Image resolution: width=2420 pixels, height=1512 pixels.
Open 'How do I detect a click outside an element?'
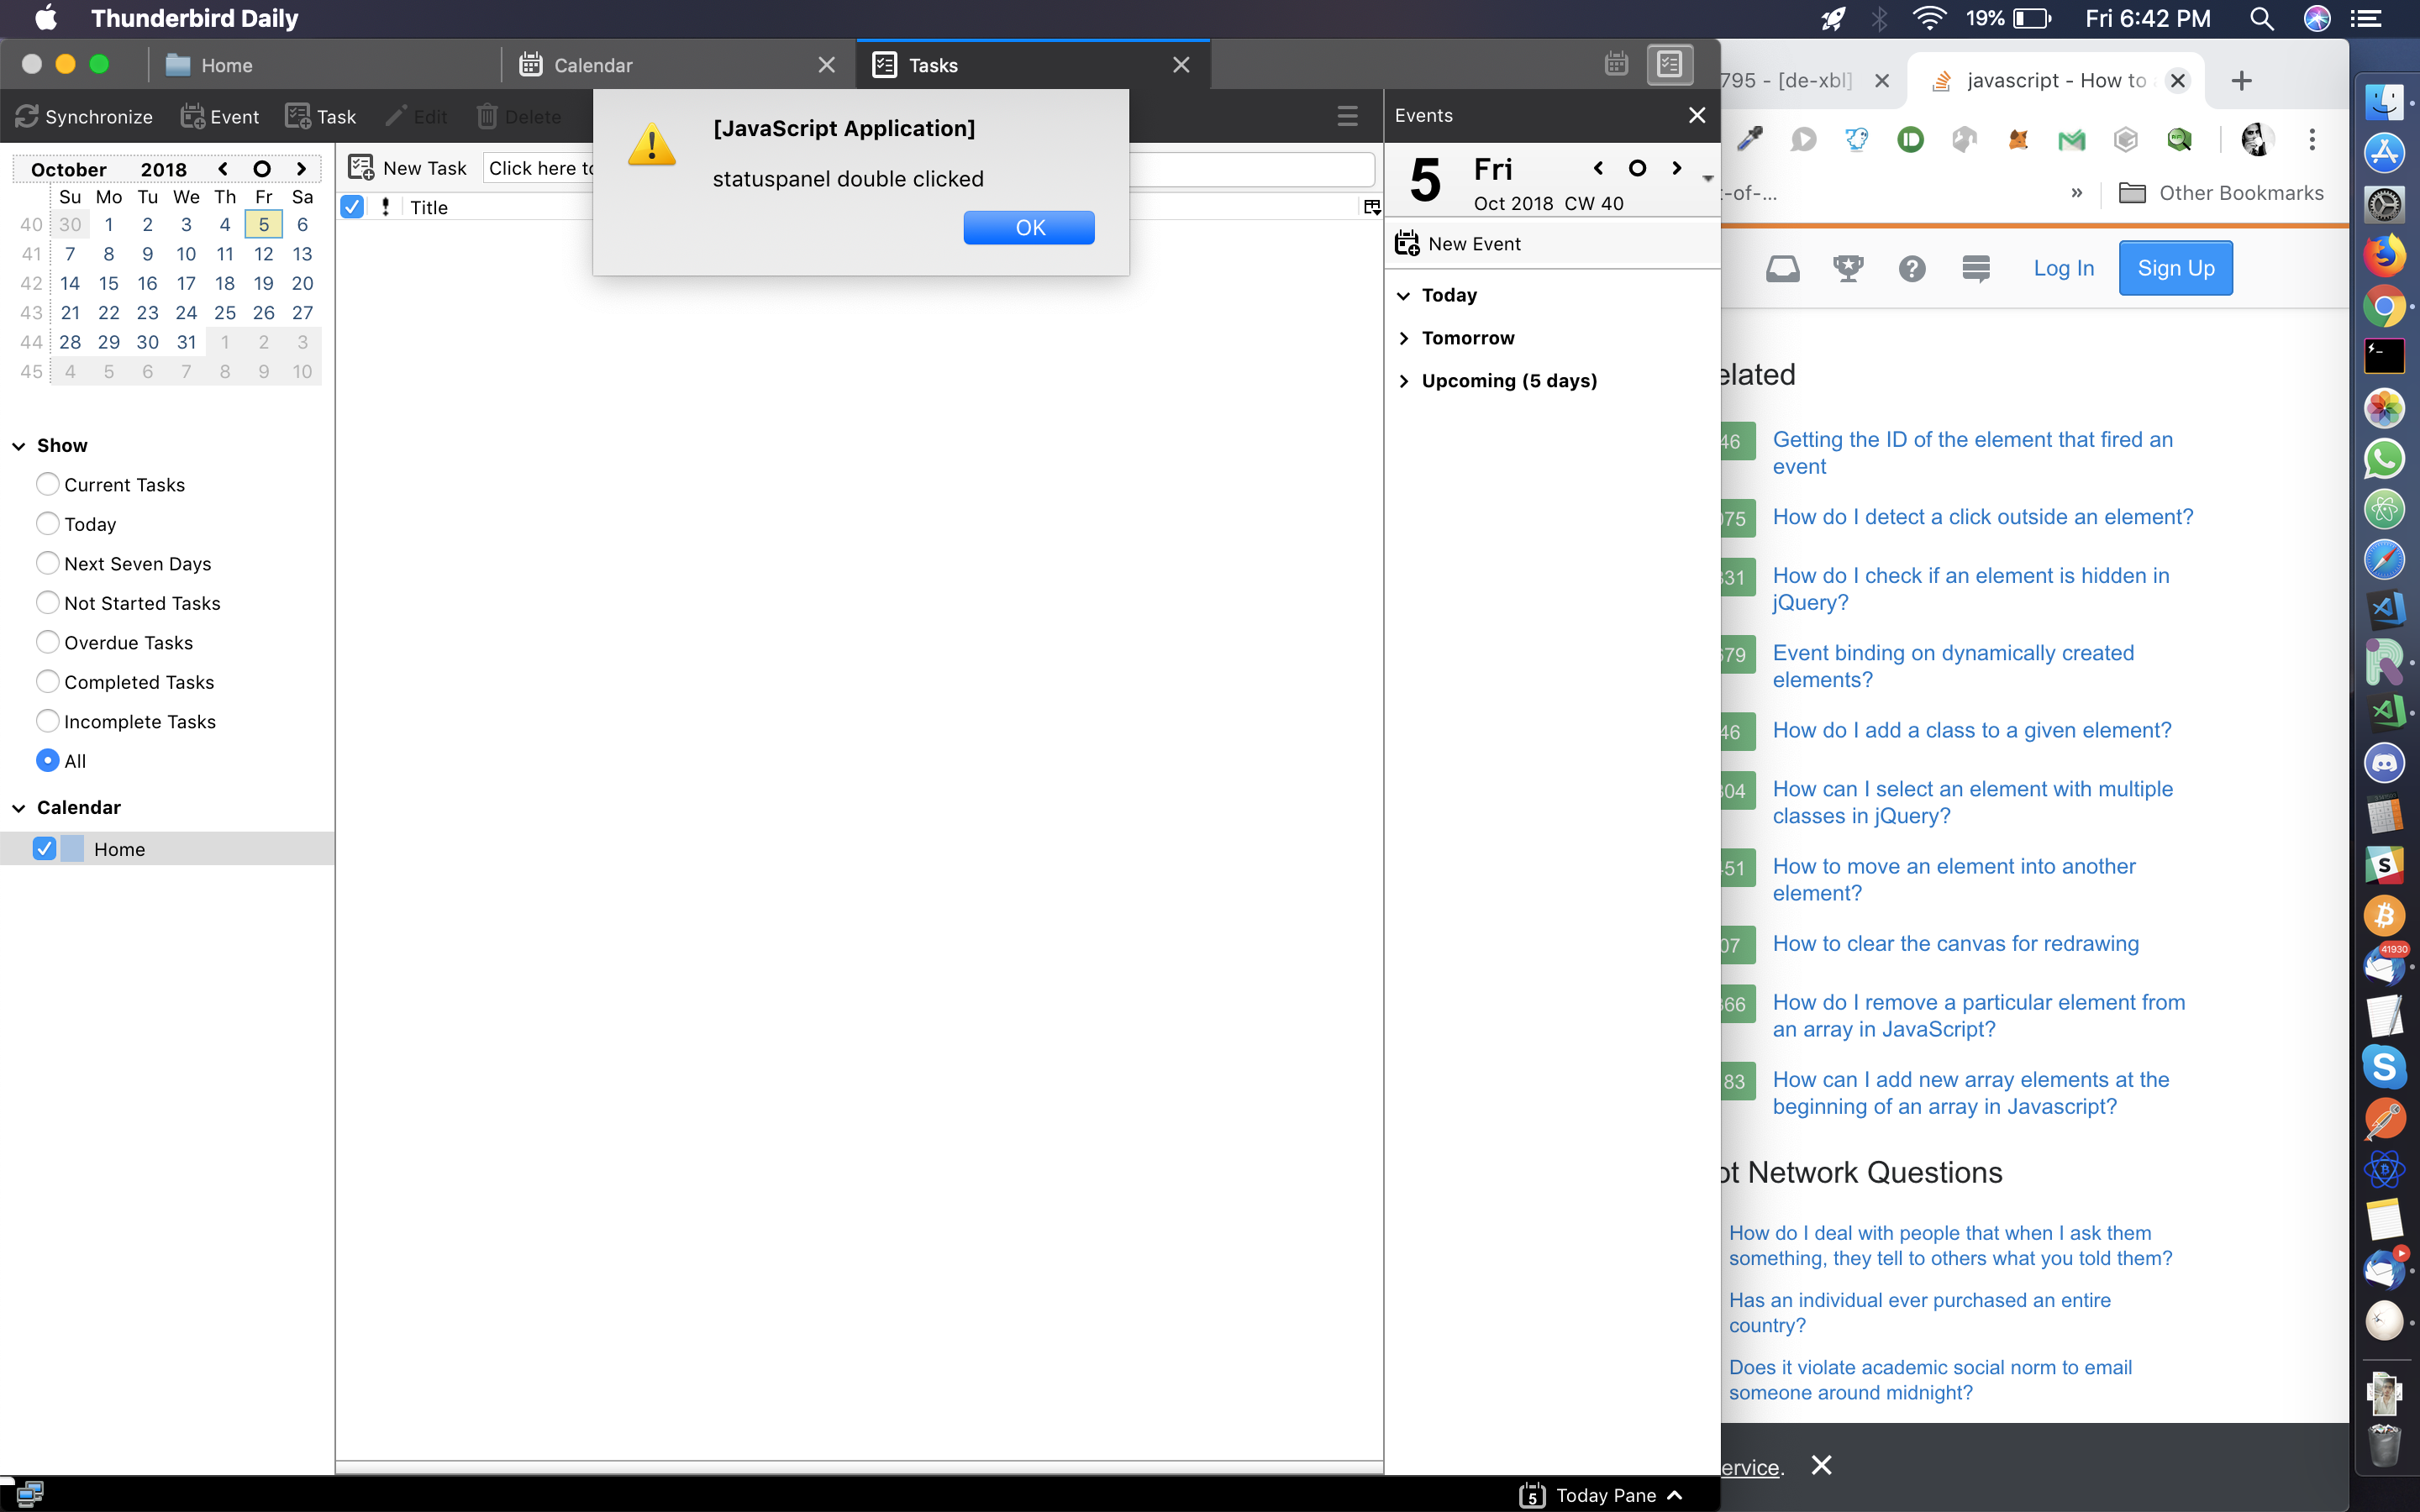[1983, 517]
